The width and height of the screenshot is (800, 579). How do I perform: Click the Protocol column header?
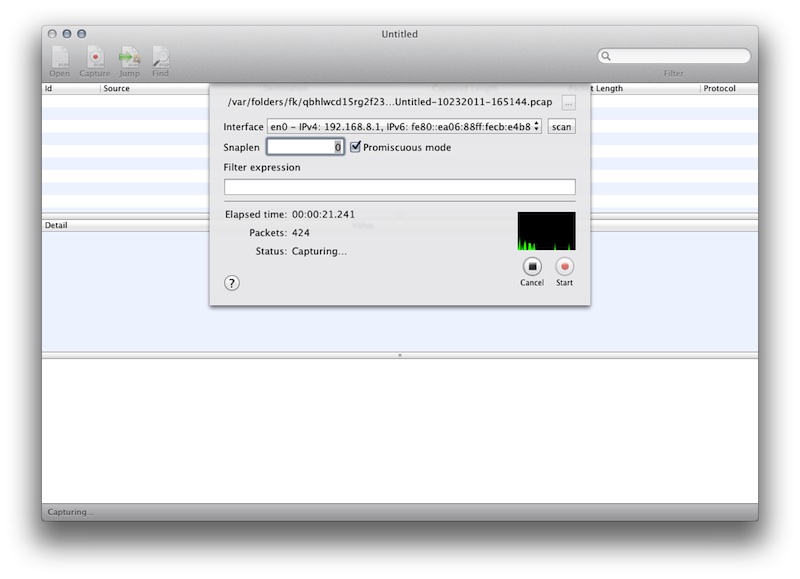pyautogui.click(x=728, y=89)
